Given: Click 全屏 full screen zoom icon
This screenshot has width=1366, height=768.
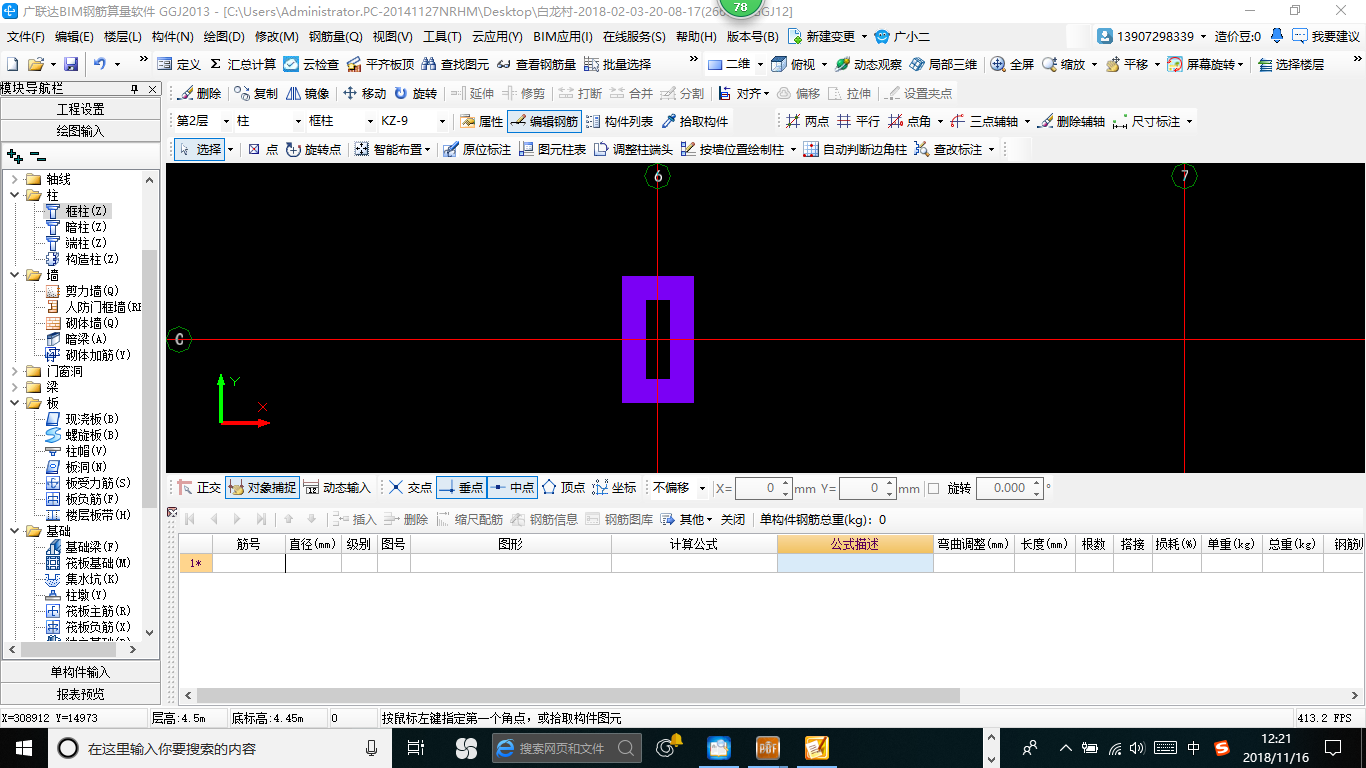Looking at the screenshot, I should point(1012,64).
